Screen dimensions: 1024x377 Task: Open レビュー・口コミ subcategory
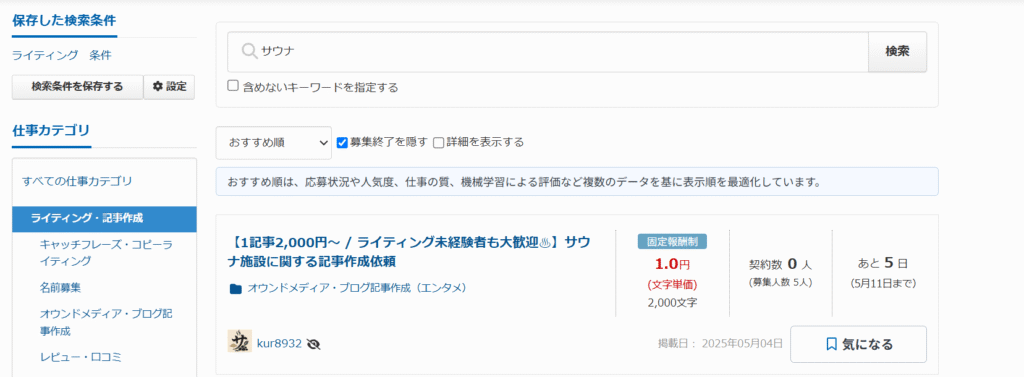point(80,357)
